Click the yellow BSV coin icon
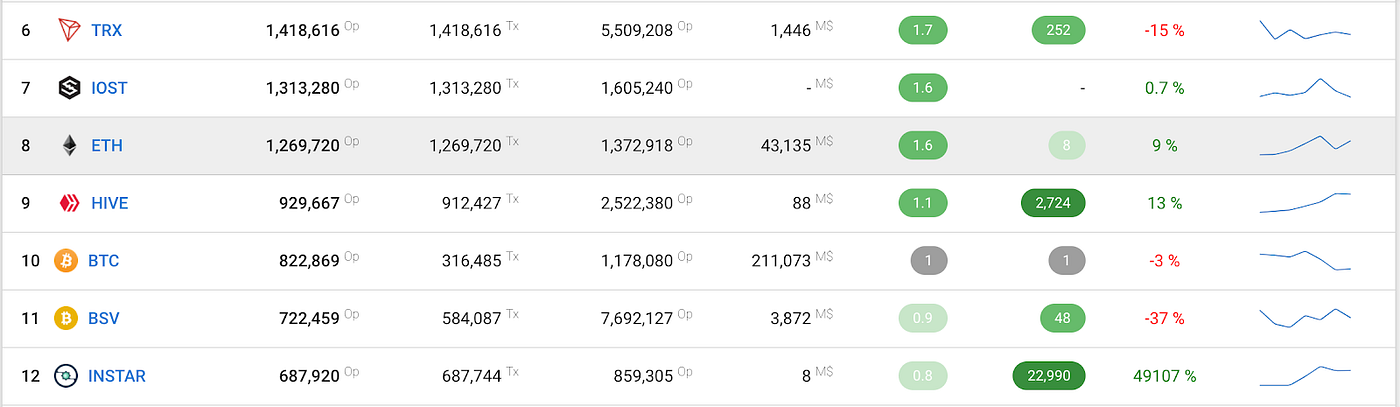This screenshot has height=407, width=1400. tap(66, 318)
